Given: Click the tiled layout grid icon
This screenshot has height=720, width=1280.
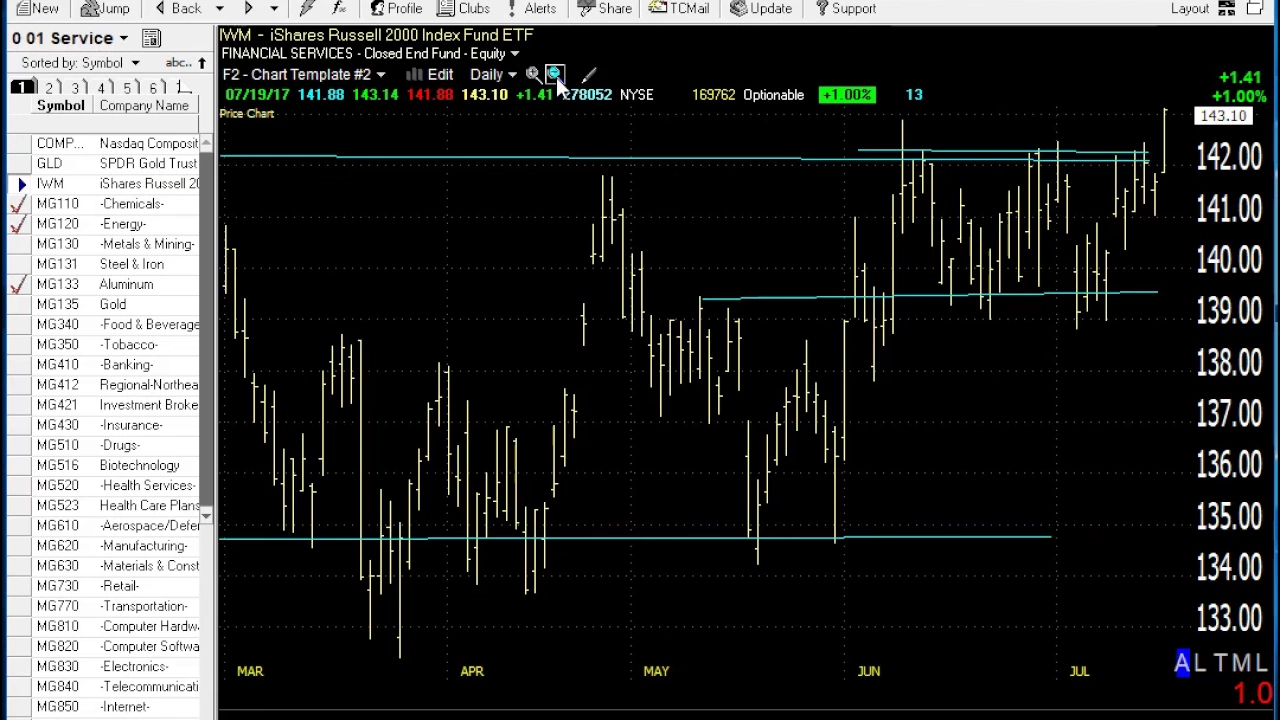Looking at the screenshot, I should click(x=1227, y=9).
